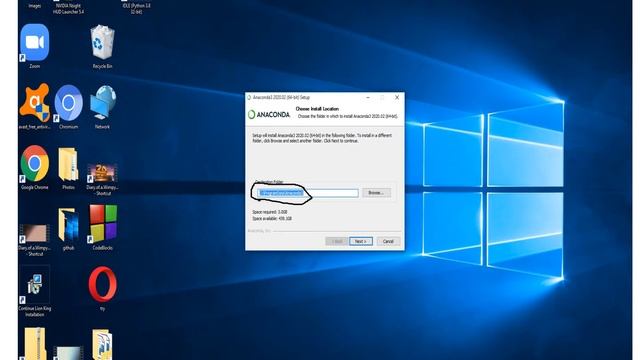Click inside the Destination Folder field
This screenshot has width=640, height=360.
309,193
